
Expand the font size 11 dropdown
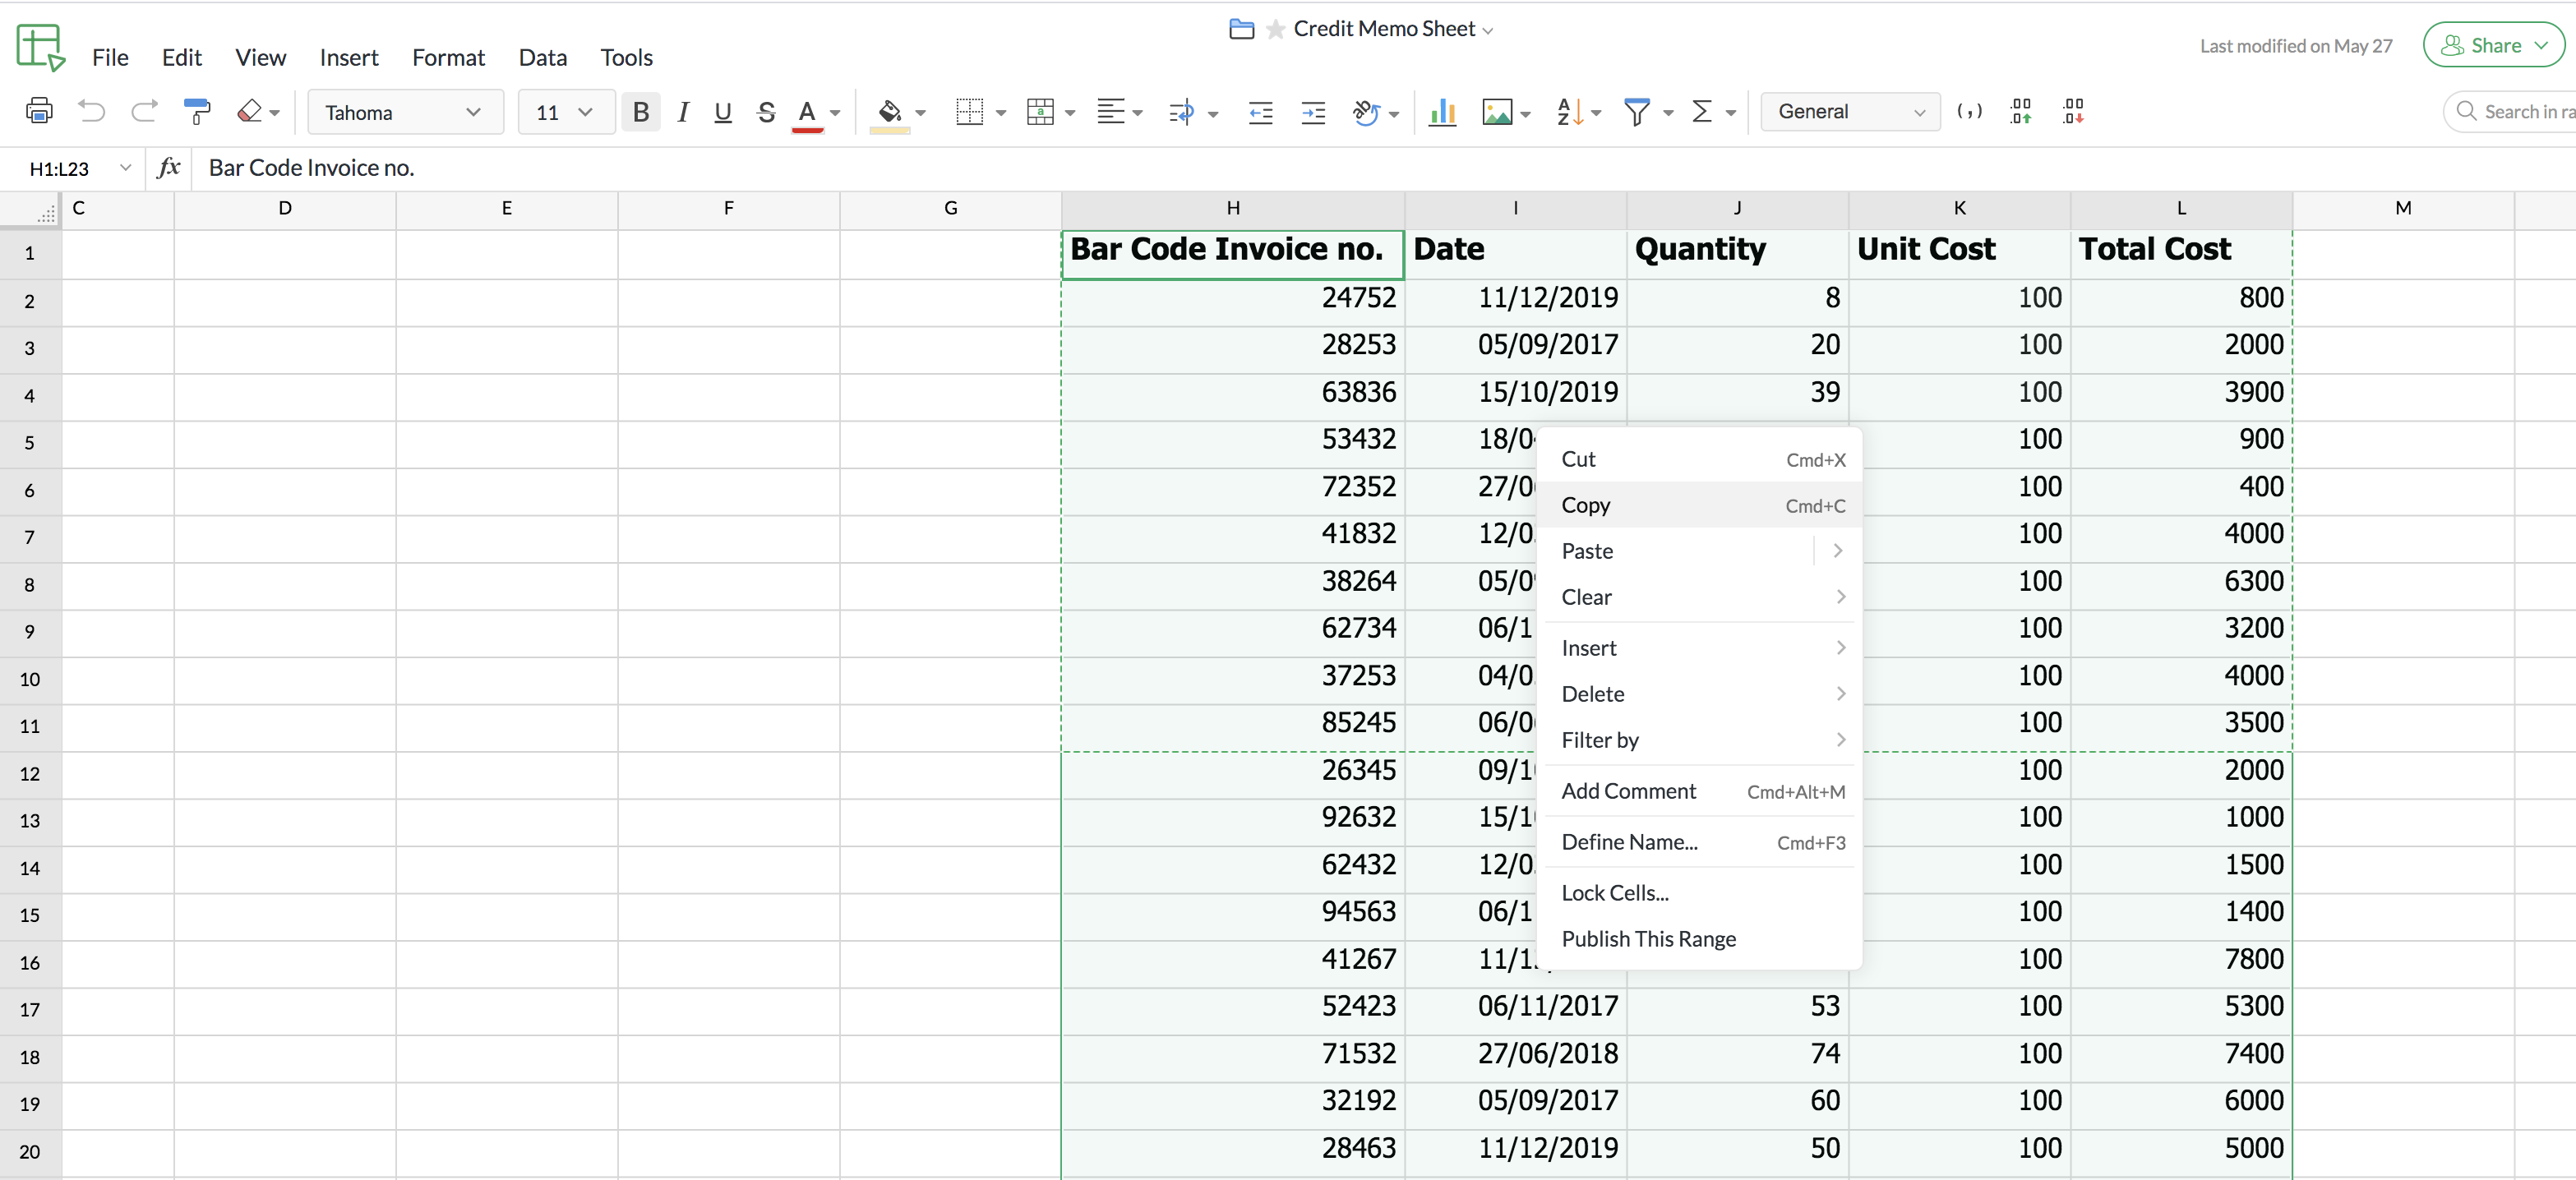coord(565,112)
